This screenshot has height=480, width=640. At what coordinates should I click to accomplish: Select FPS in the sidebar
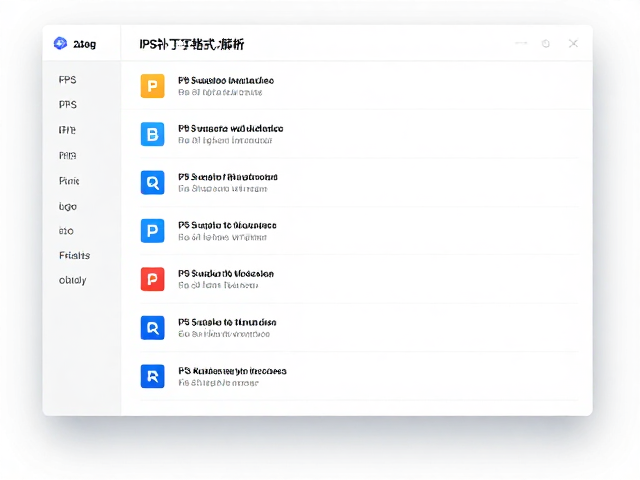pyautogui.click(x=67, y=80)
